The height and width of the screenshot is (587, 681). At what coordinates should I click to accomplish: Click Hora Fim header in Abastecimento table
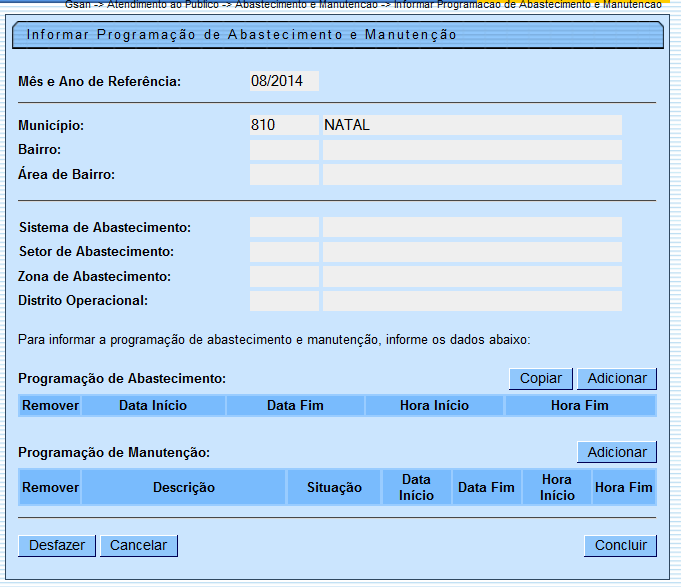pos(579,405)
